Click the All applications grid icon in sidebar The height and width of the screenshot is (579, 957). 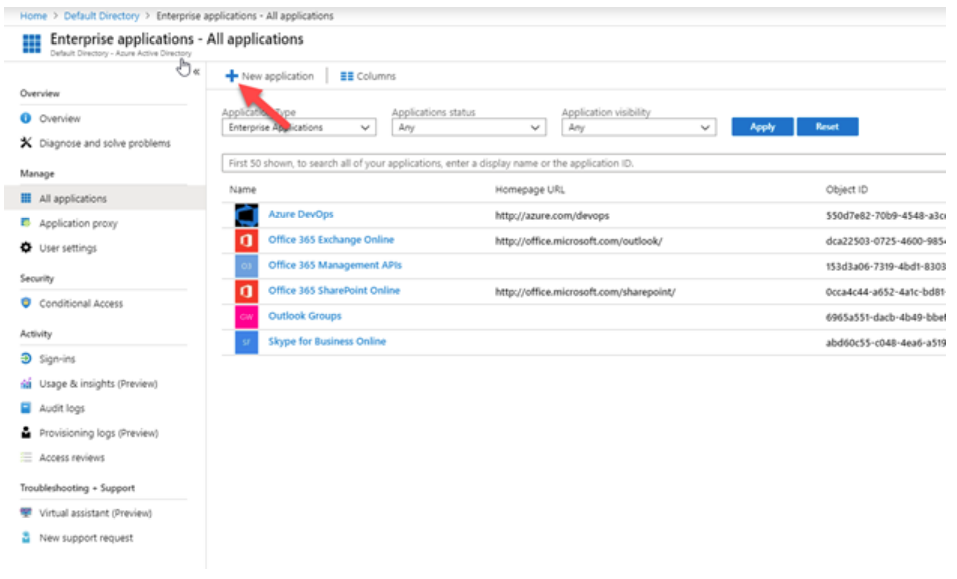click(26, 198)
